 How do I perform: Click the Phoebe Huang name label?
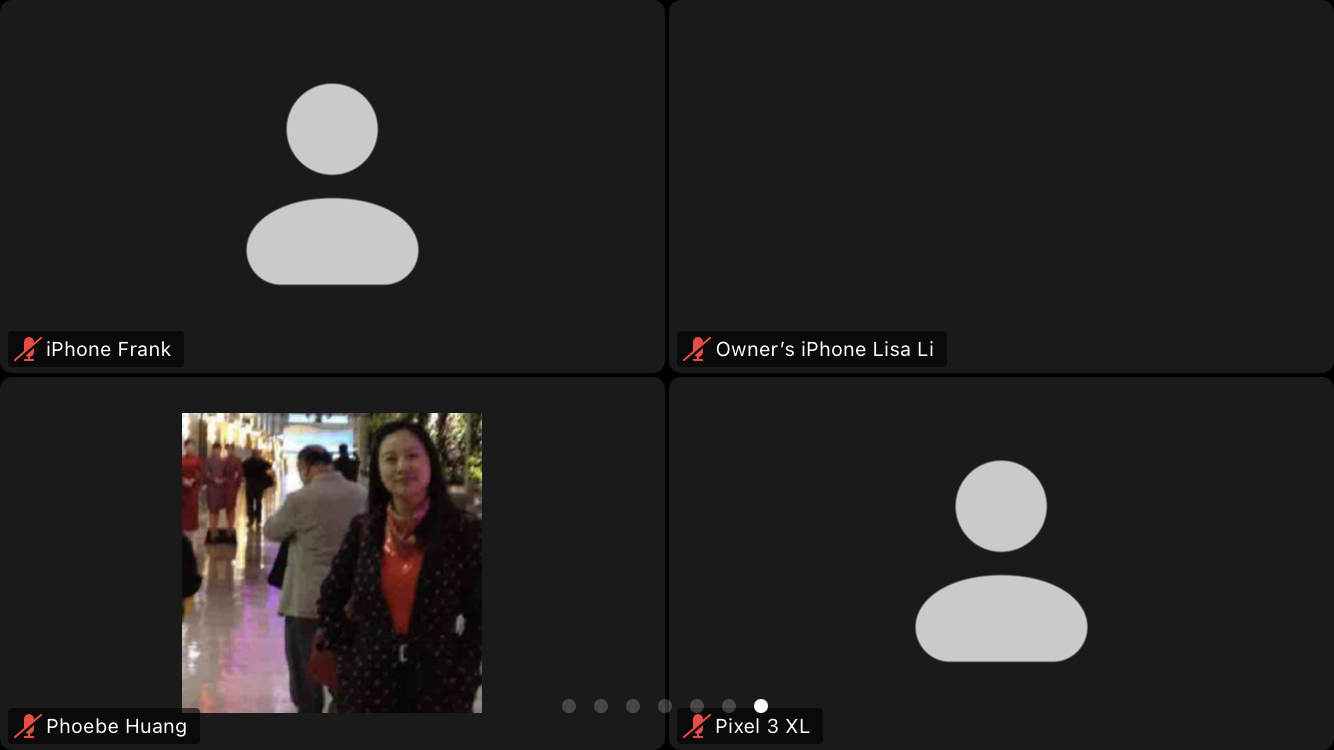(x=116, y=726)
